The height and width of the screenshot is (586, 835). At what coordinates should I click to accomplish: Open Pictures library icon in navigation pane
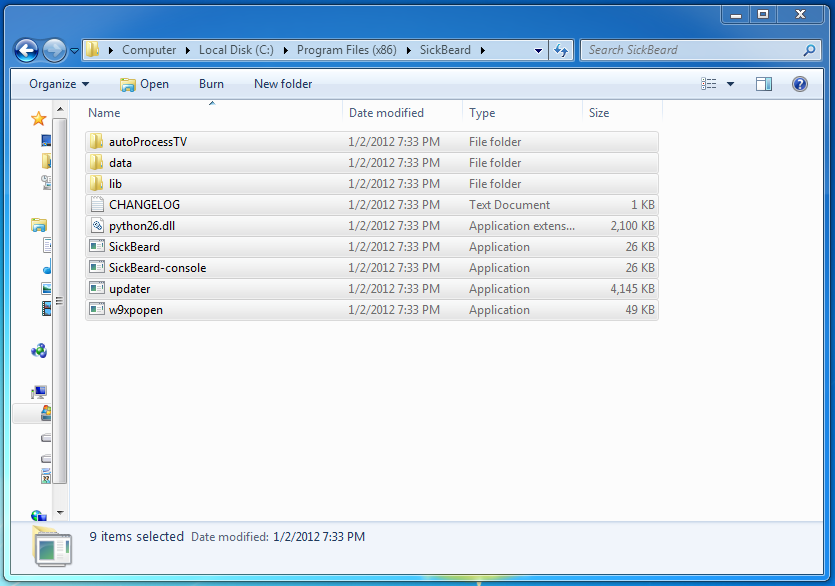point(46,288)
